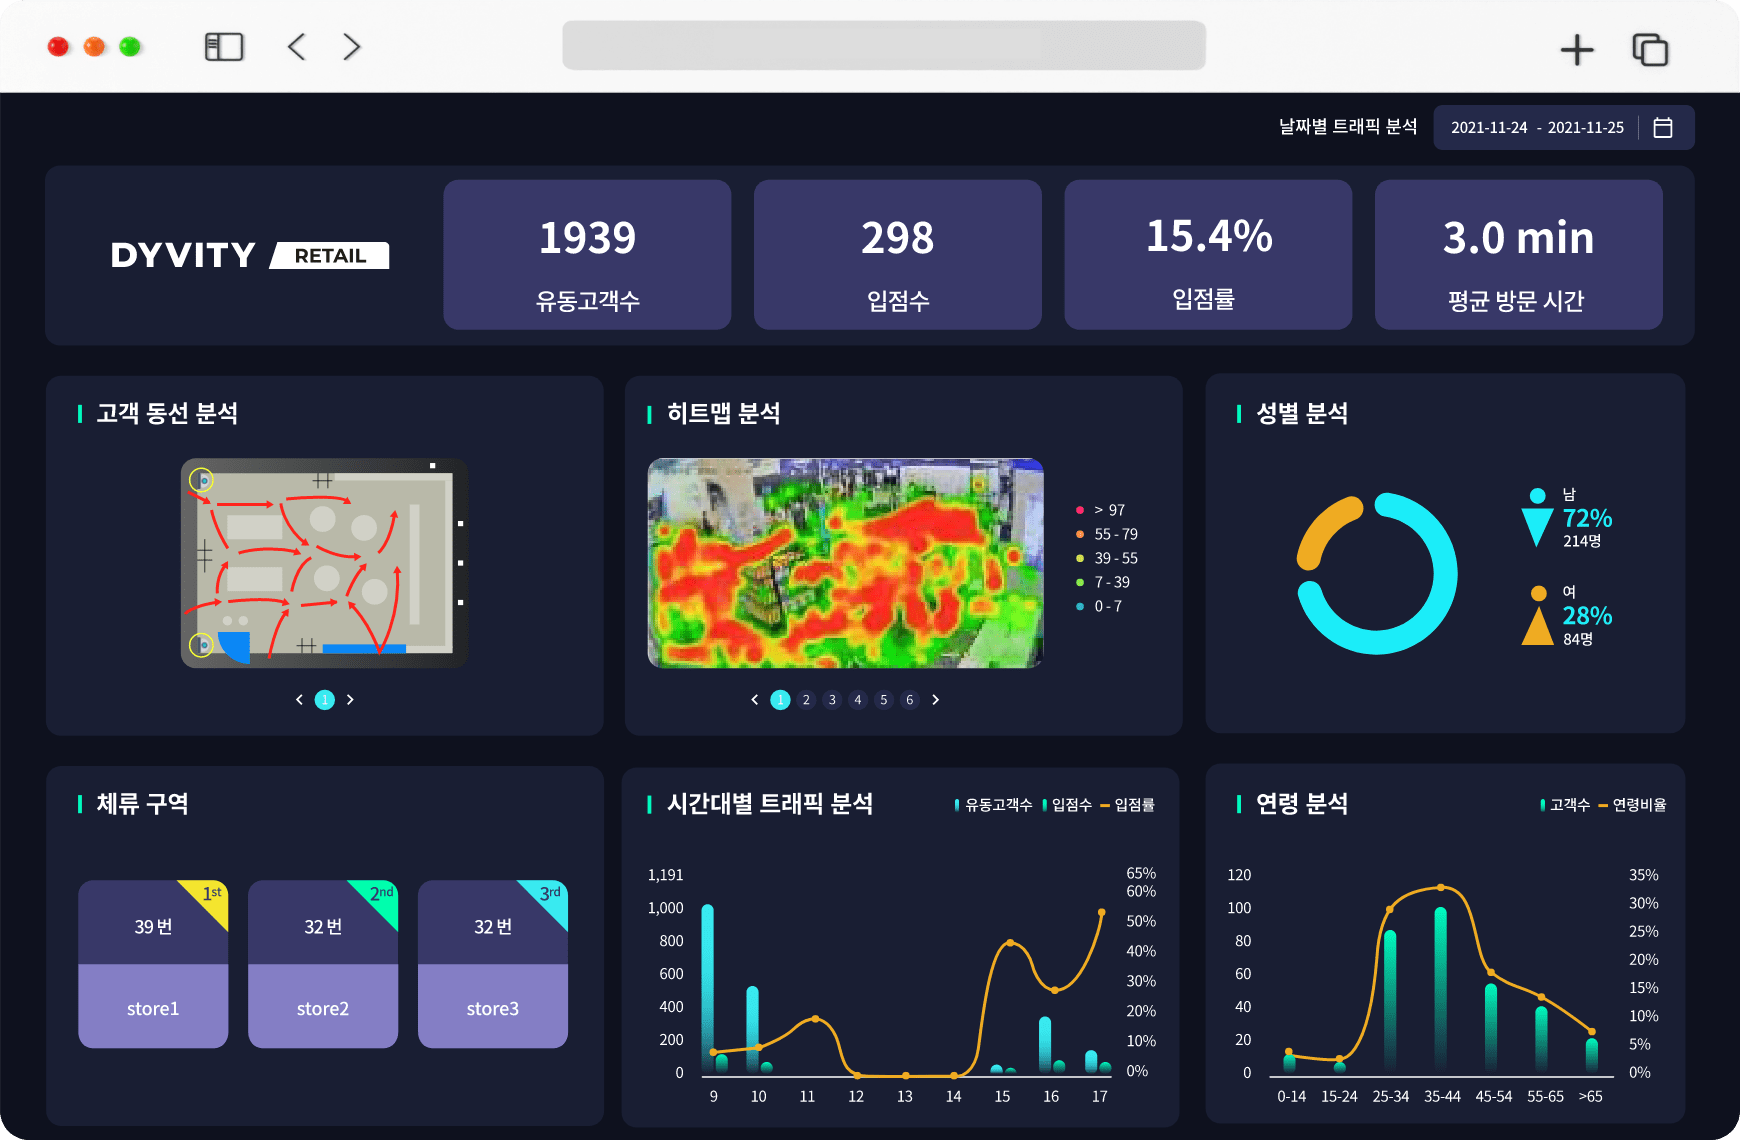Switch to heatmap page 3

tap(832, 700)
